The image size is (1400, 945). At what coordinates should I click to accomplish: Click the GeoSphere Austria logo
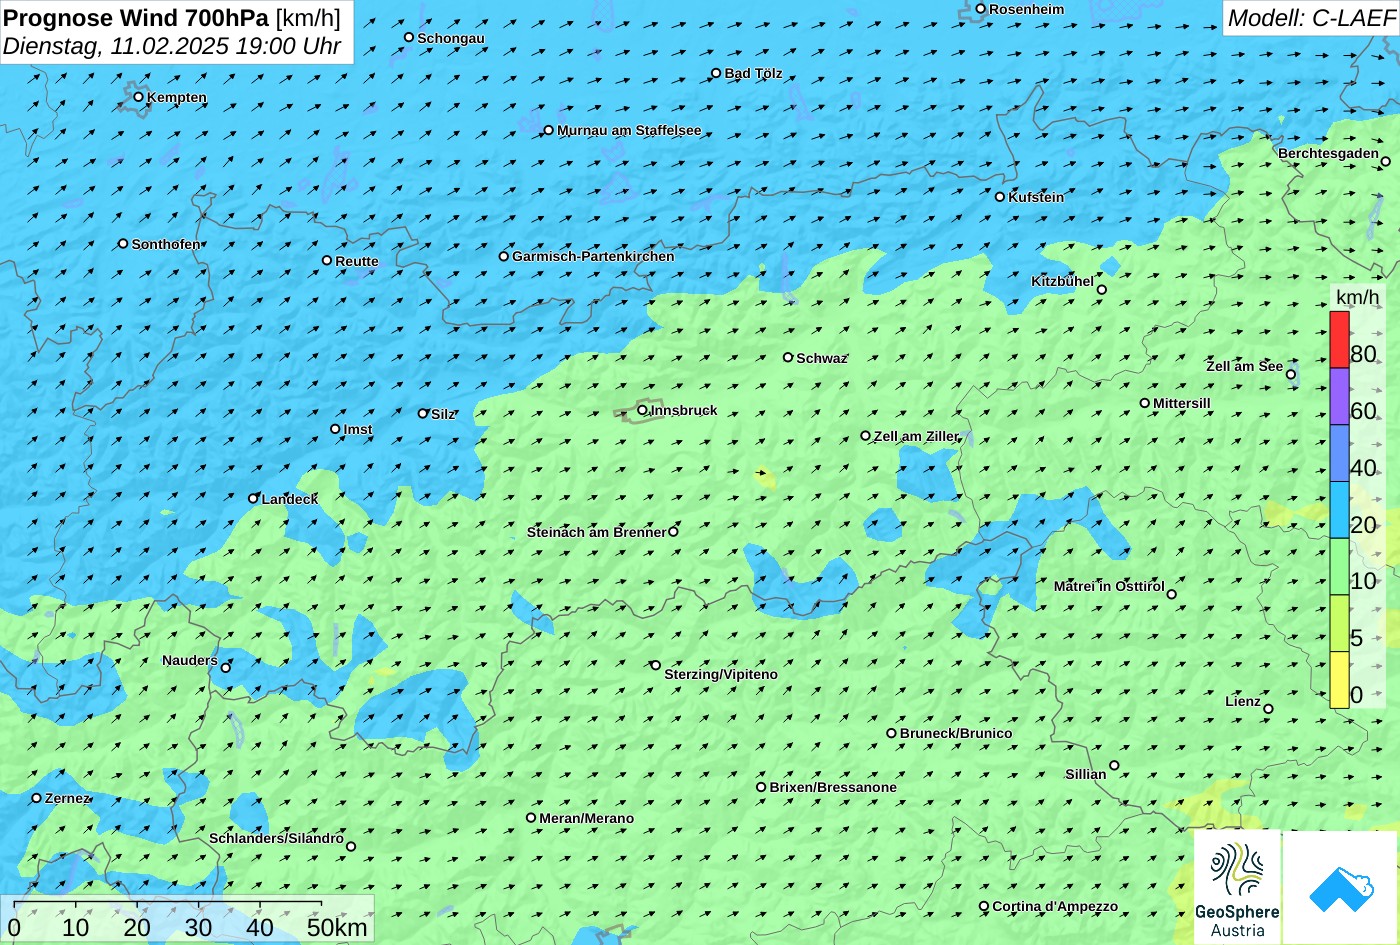click(1237, 887)
